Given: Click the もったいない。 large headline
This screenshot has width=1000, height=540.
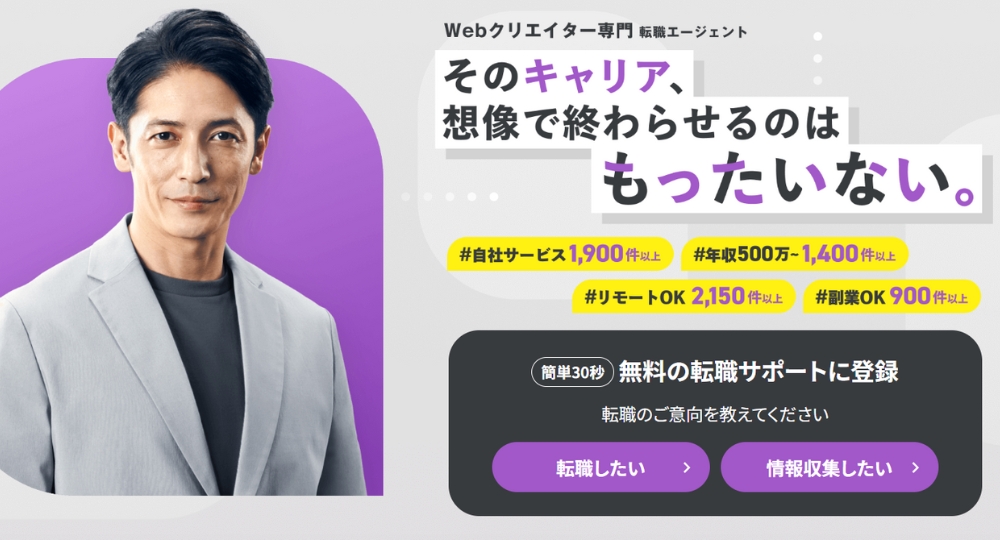Looking at the screenshot, I should pos(790,179).
